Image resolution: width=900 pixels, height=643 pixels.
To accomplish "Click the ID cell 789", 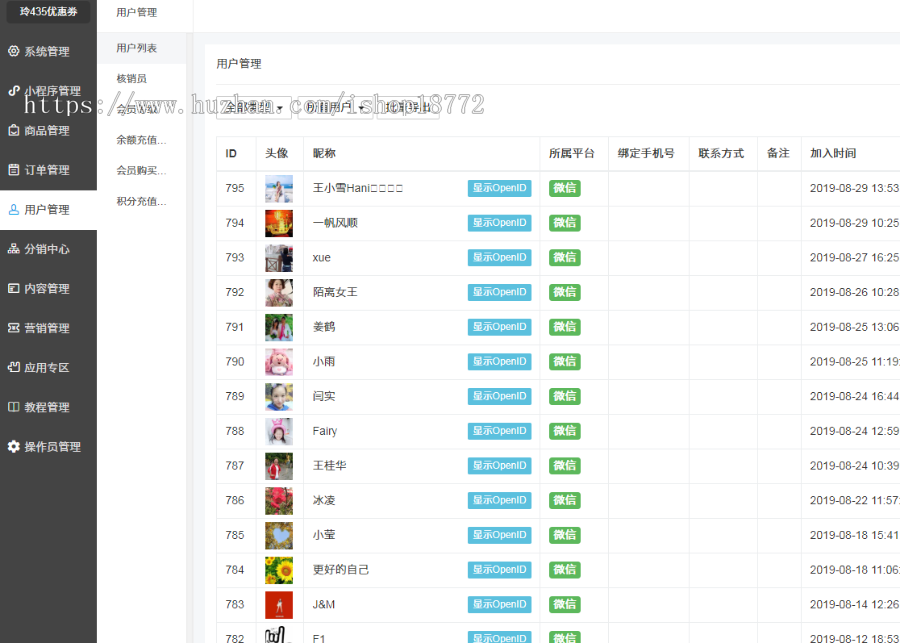I will pos(235,396).
